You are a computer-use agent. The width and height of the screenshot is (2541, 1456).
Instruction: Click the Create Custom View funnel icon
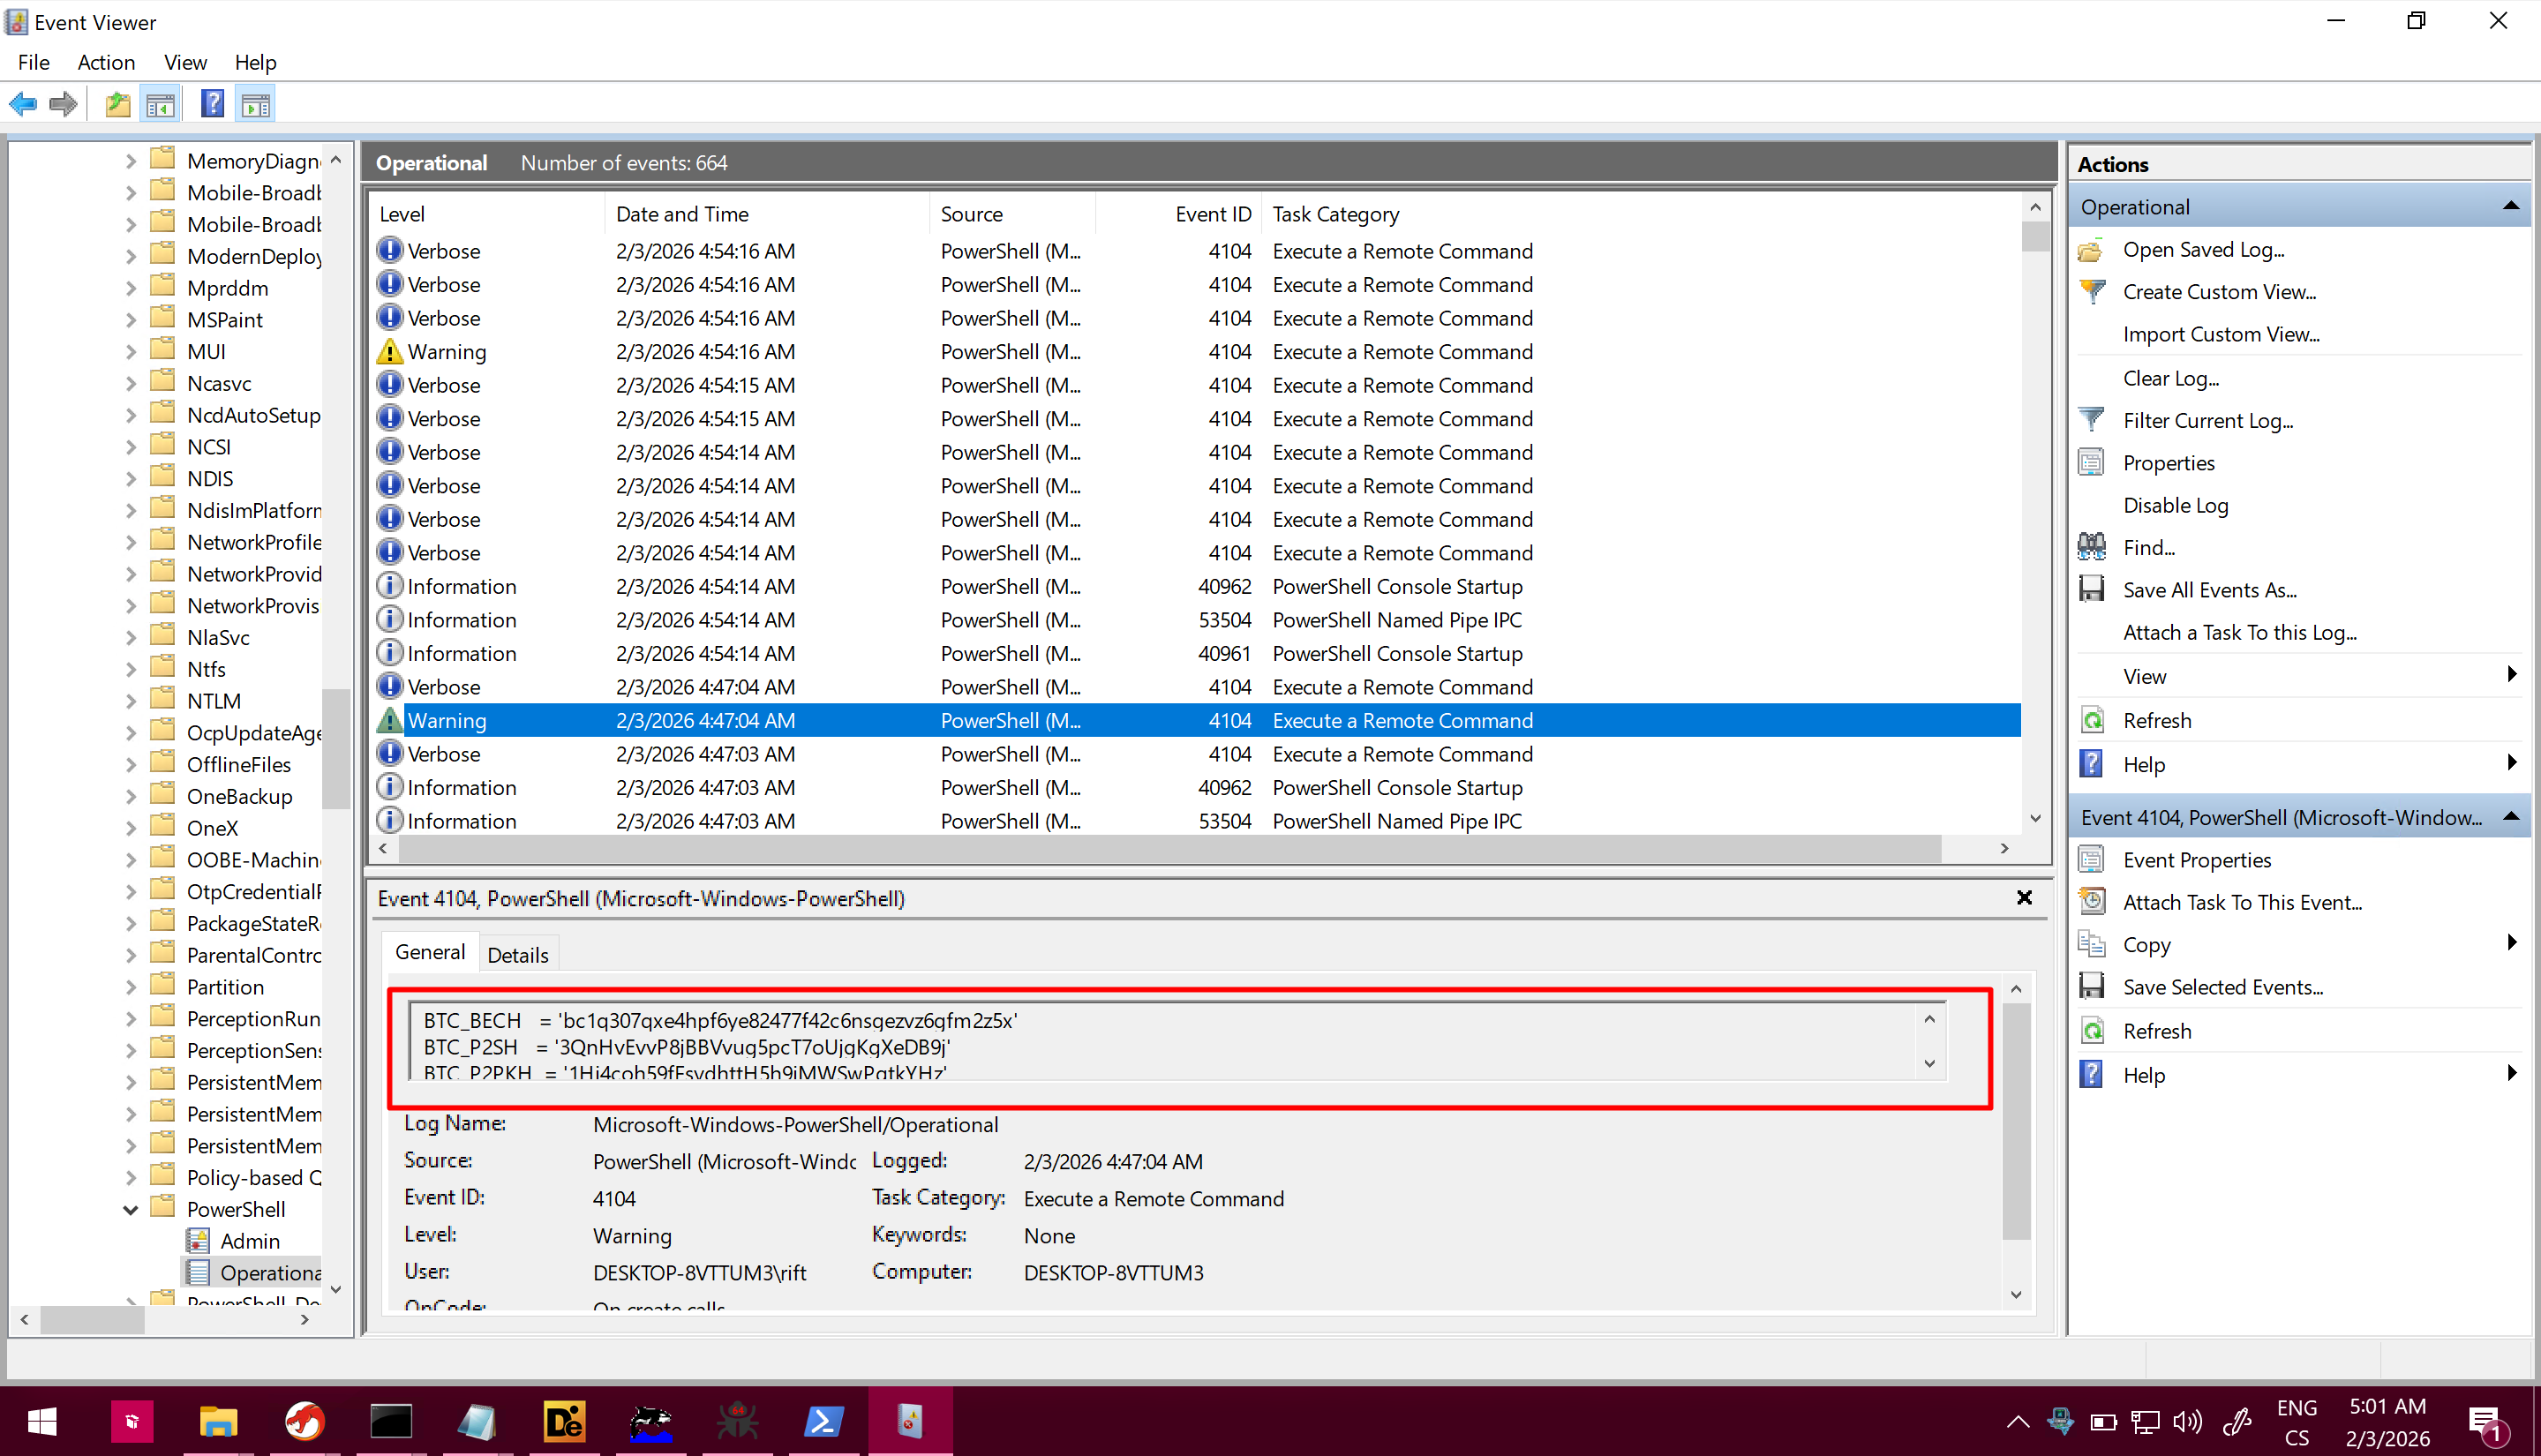(2091, 292)
